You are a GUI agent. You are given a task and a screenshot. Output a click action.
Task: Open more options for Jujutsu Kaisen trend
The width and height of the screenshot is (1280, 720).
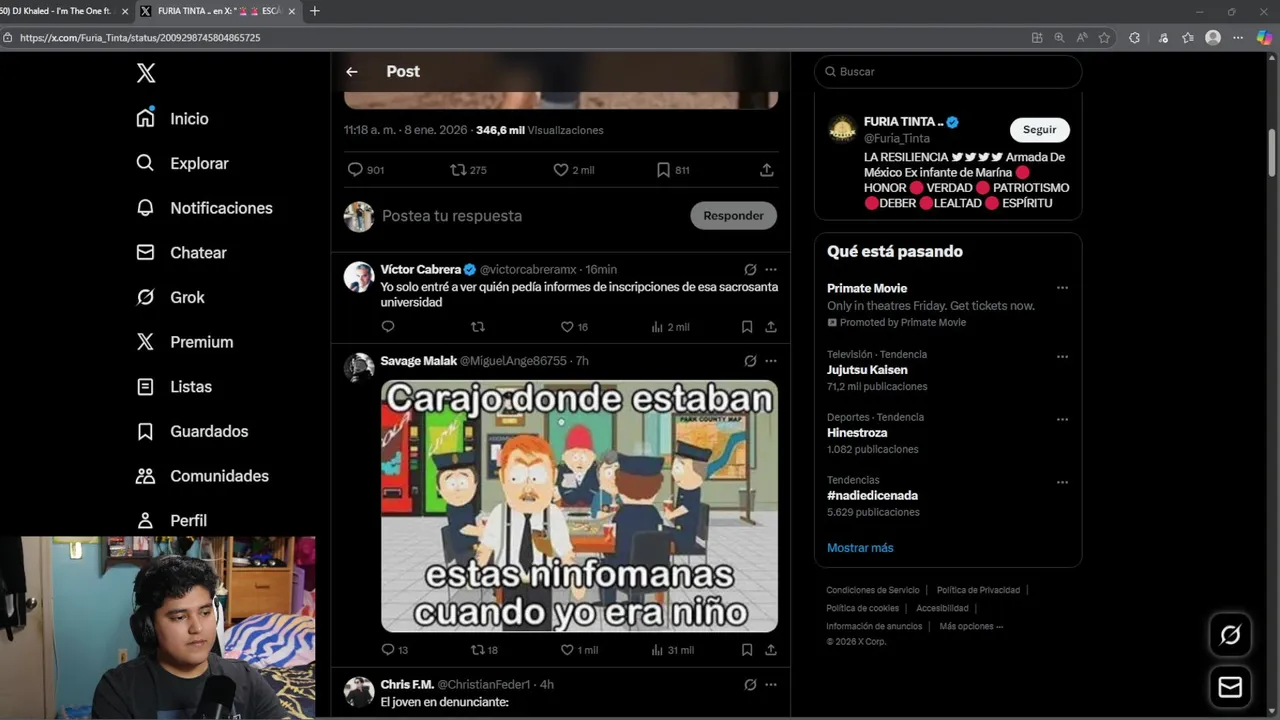[x=1062, y=357]
